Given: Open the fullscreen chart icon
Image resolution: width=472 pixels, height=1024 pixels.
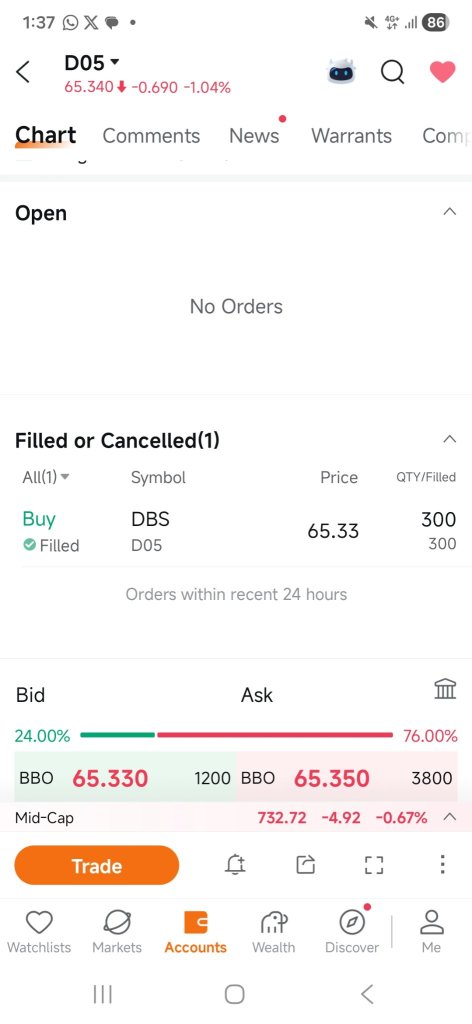Looking at the screenshot, I should pyautogui.click(x=373, y=865).
